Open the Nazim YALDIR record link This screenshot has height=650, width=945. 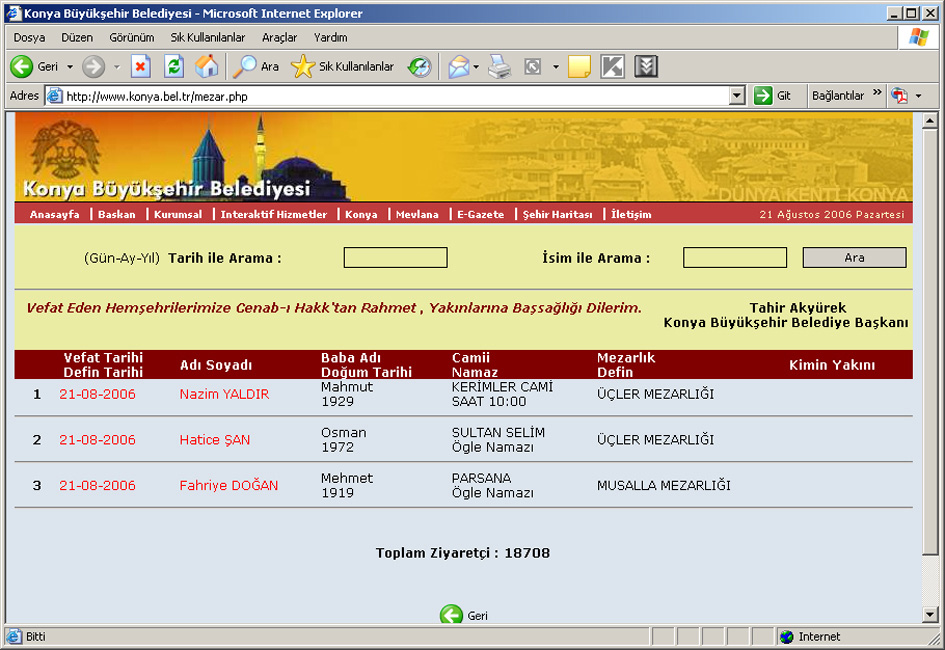(224, 394)
